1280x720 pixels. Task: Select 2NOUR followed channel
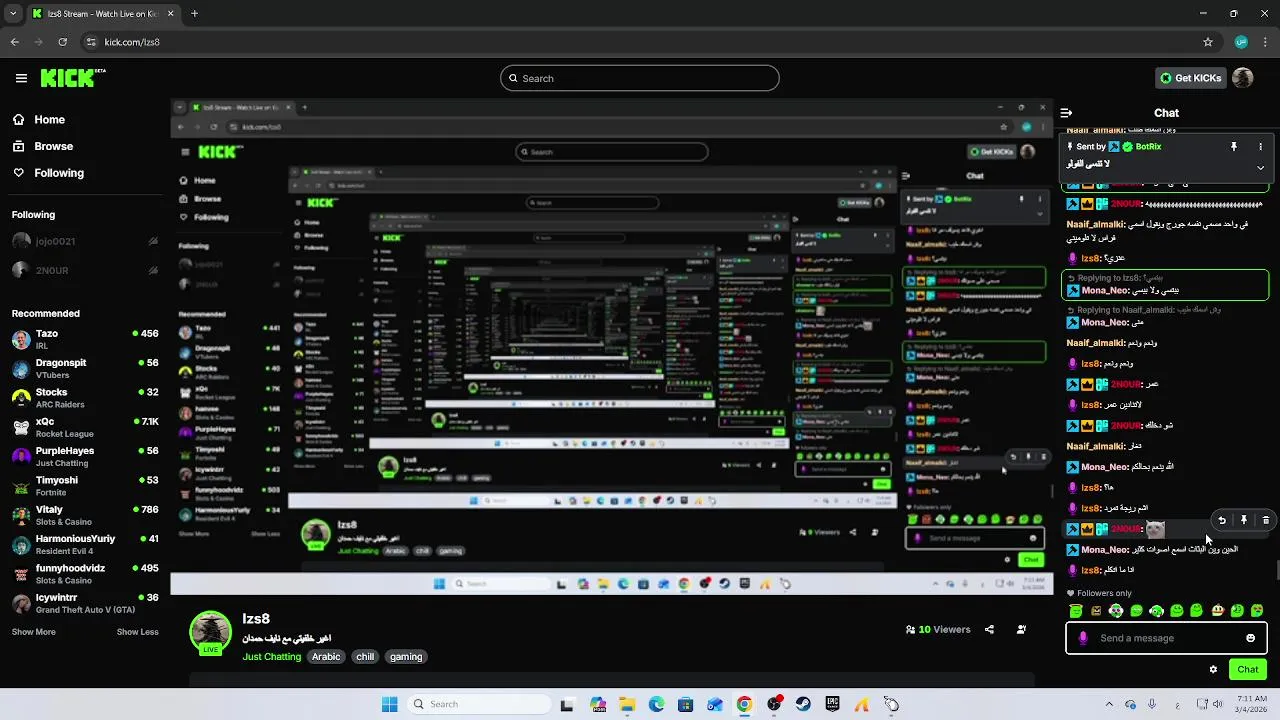(x=85, y=270)
